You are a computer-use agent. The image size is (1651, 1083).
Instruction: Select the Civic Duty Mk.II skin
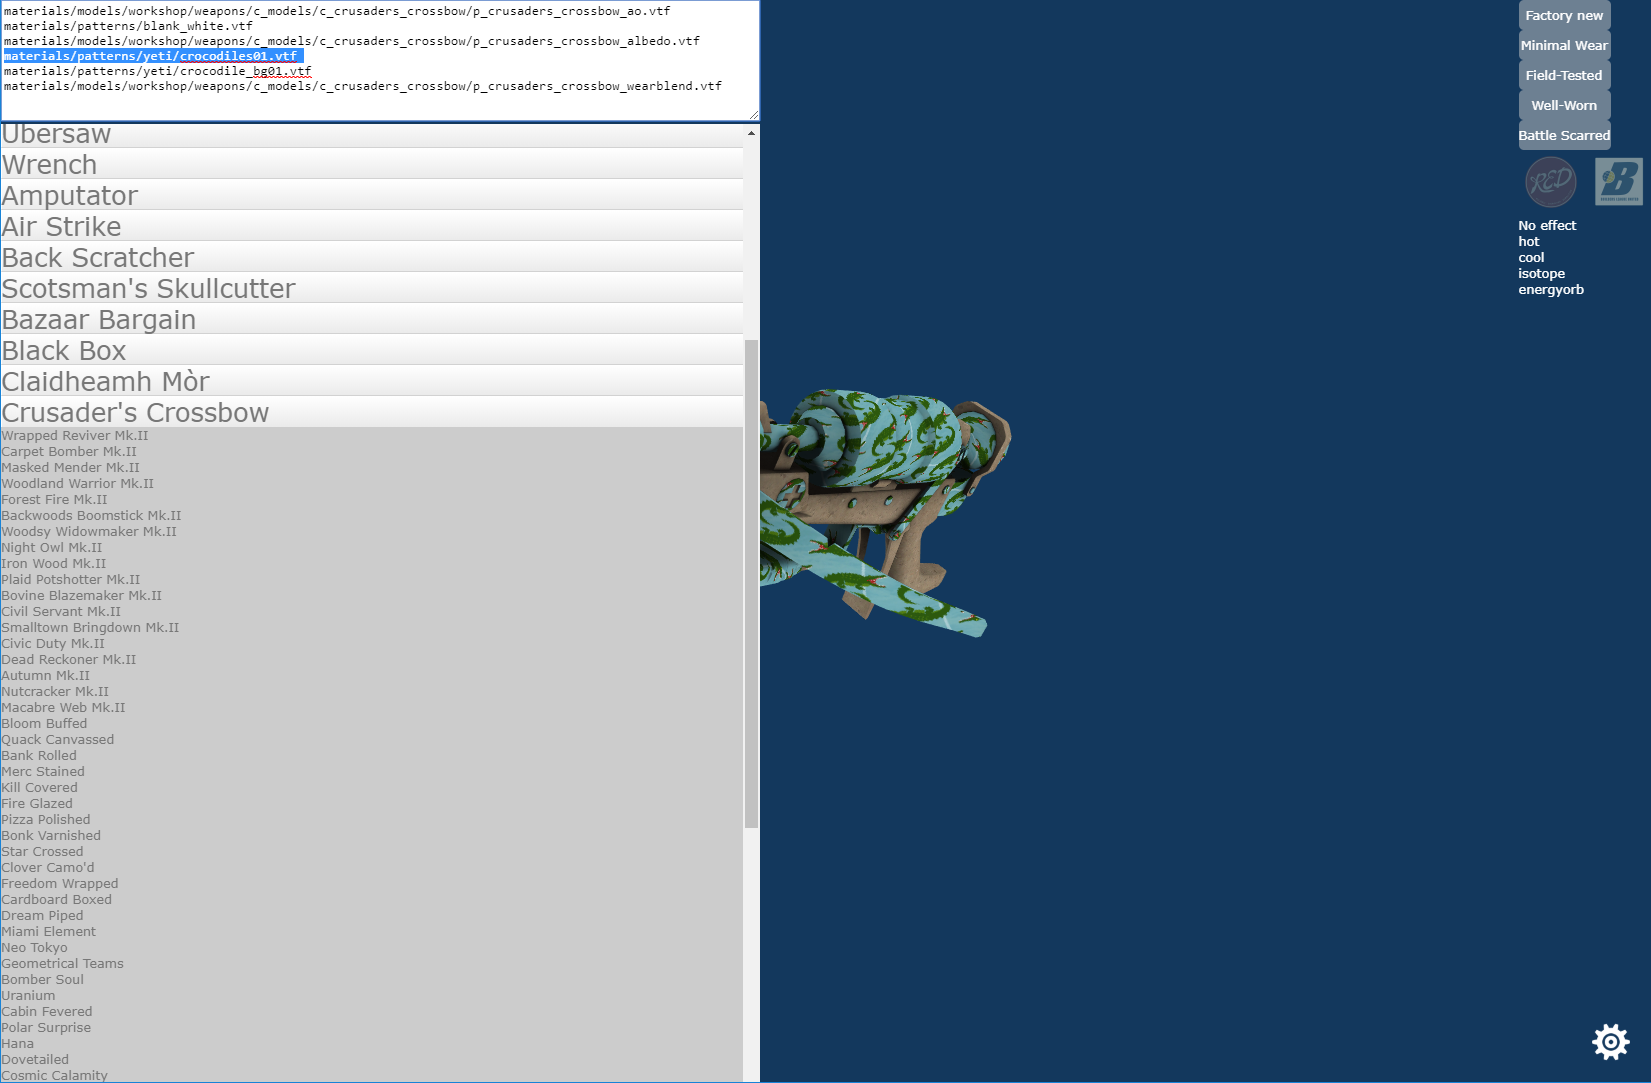tap(53, 644)
